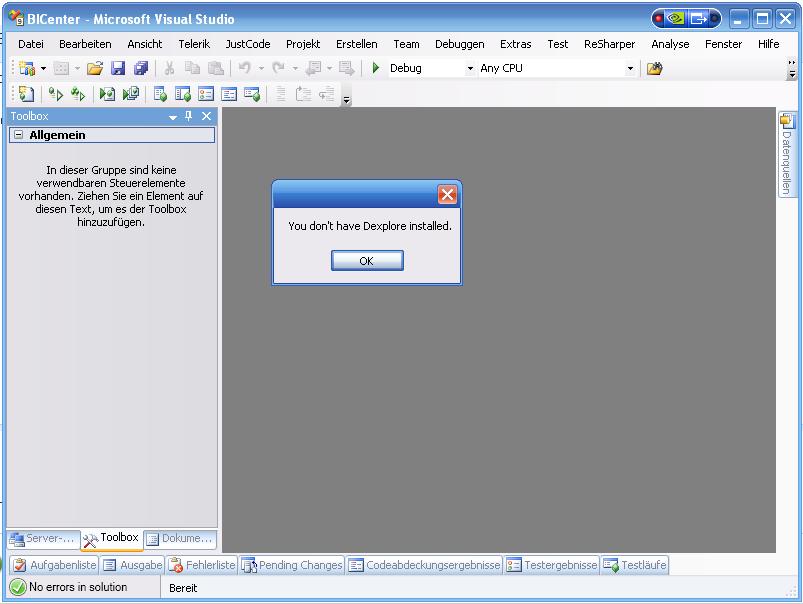Image resolution: width=803 pixels, height=604 pixels.
Task: Open Code Coverage Results toolbar icon
Action: coord(229,94)
